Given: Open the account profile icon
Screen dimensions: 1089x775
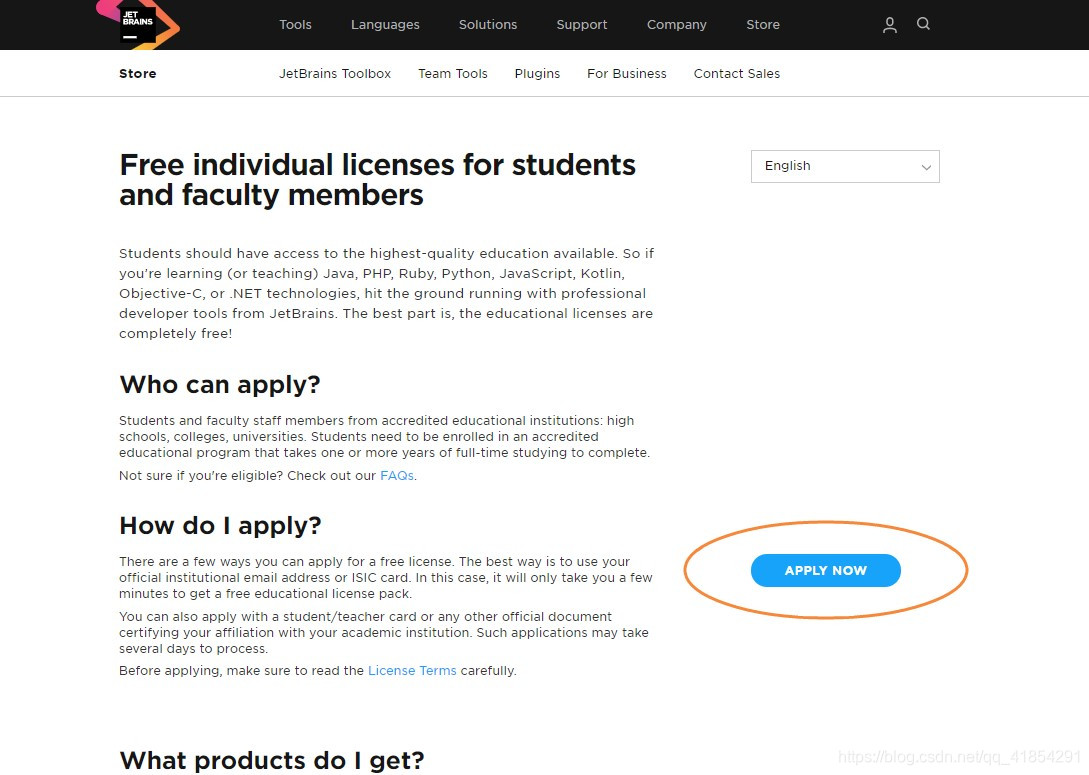Looking at the screenshot, I should (890, 25).
